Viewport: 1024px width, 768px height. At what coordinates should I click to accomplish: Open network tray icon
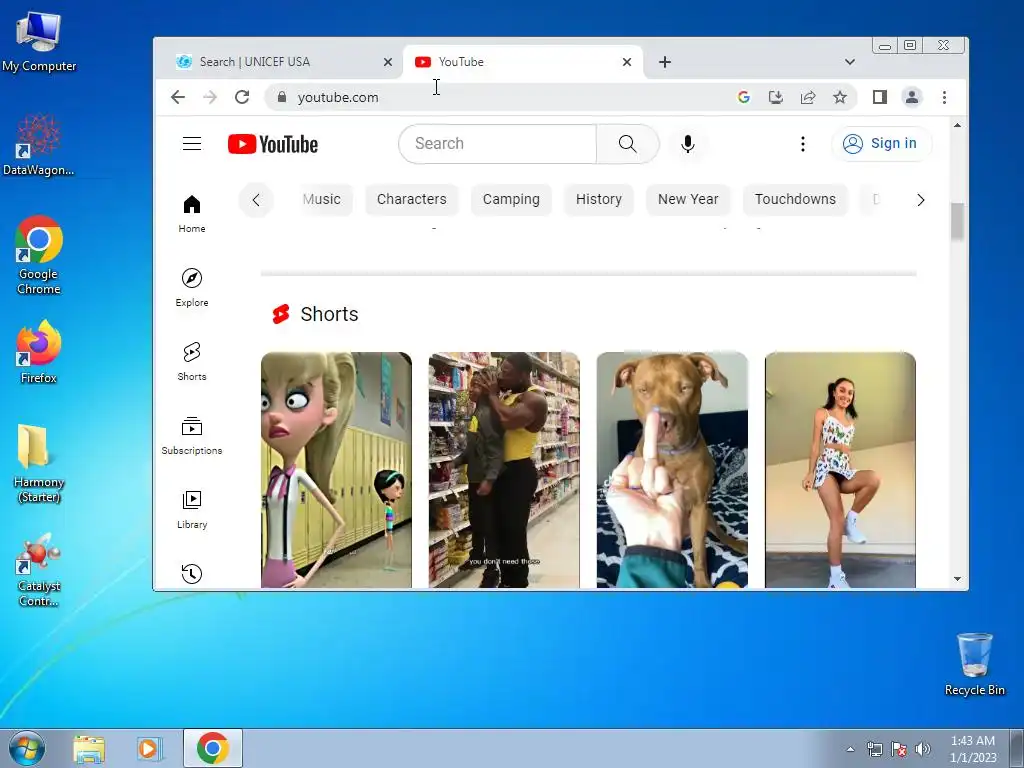click(x=874, y=749)
